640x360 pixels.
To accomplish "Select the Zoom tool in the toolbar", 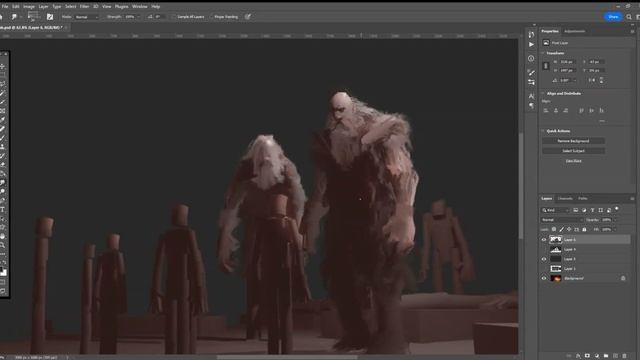I will (x=2, y=245).
